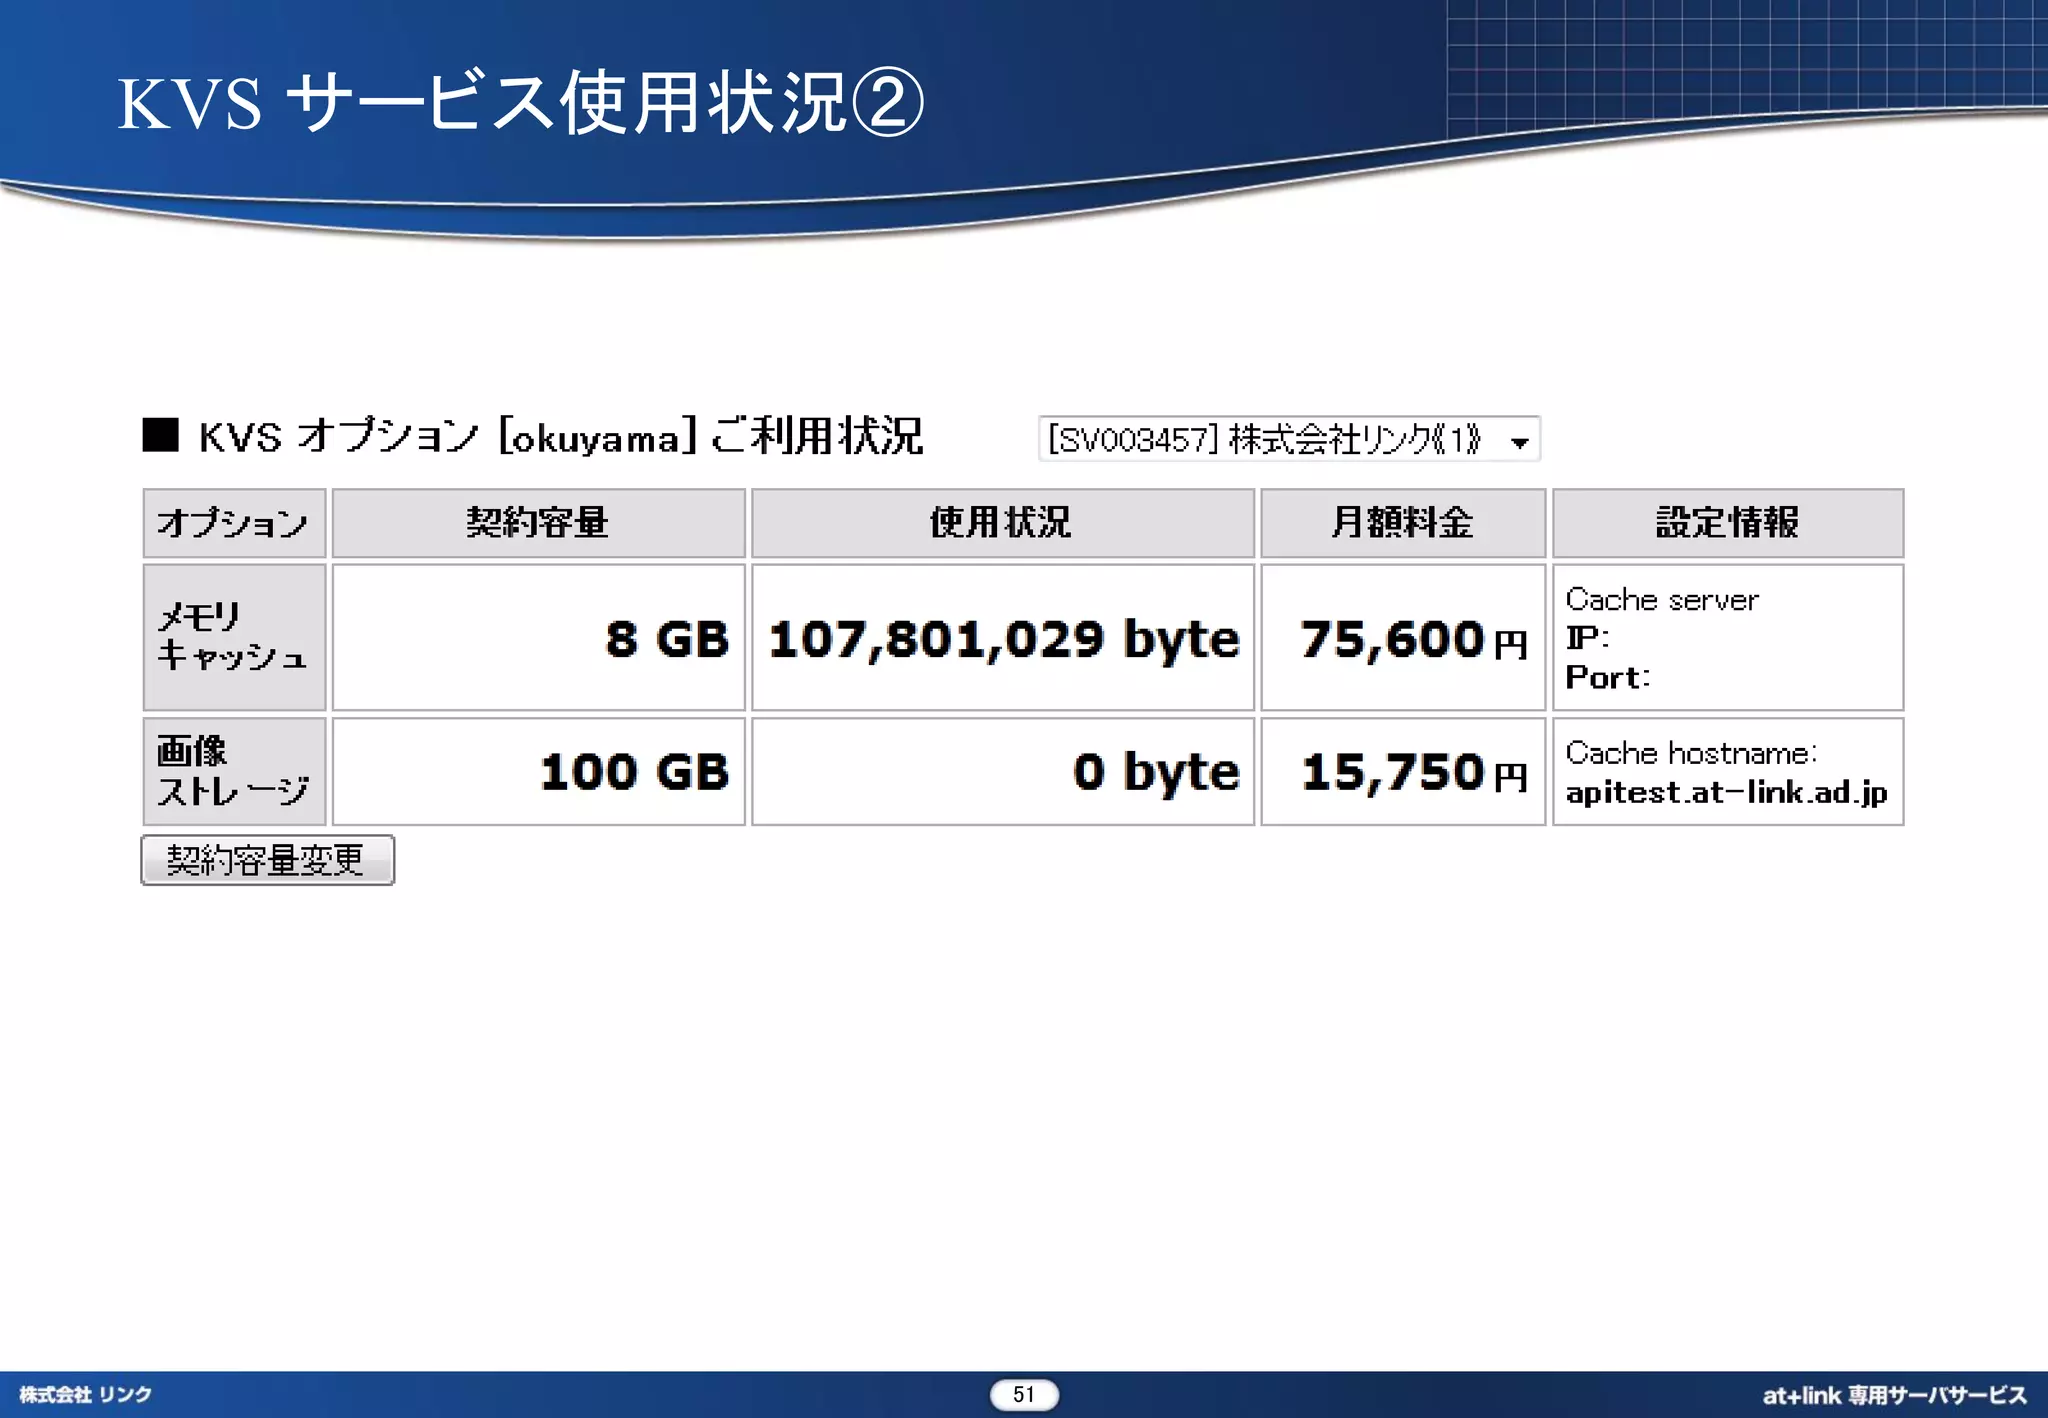Click the 画像ストレージ row label
Screen dimensions: 2048x1418
(234, 771)
